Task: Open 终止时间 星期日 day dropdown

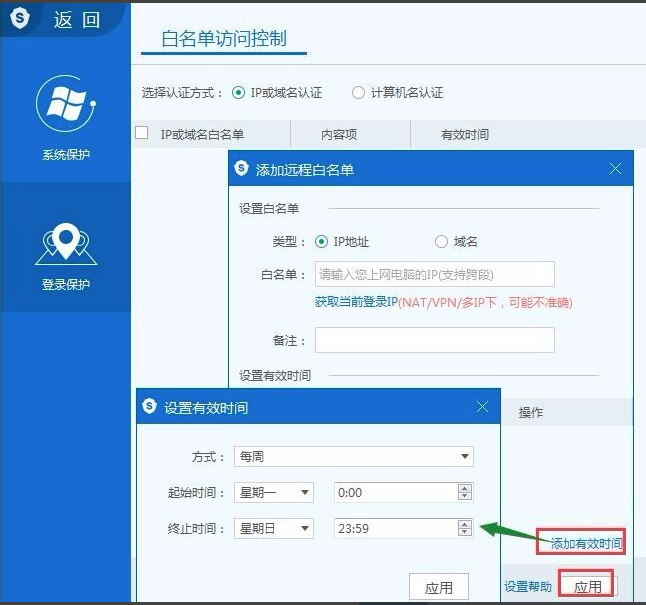Action: (305, 528)
